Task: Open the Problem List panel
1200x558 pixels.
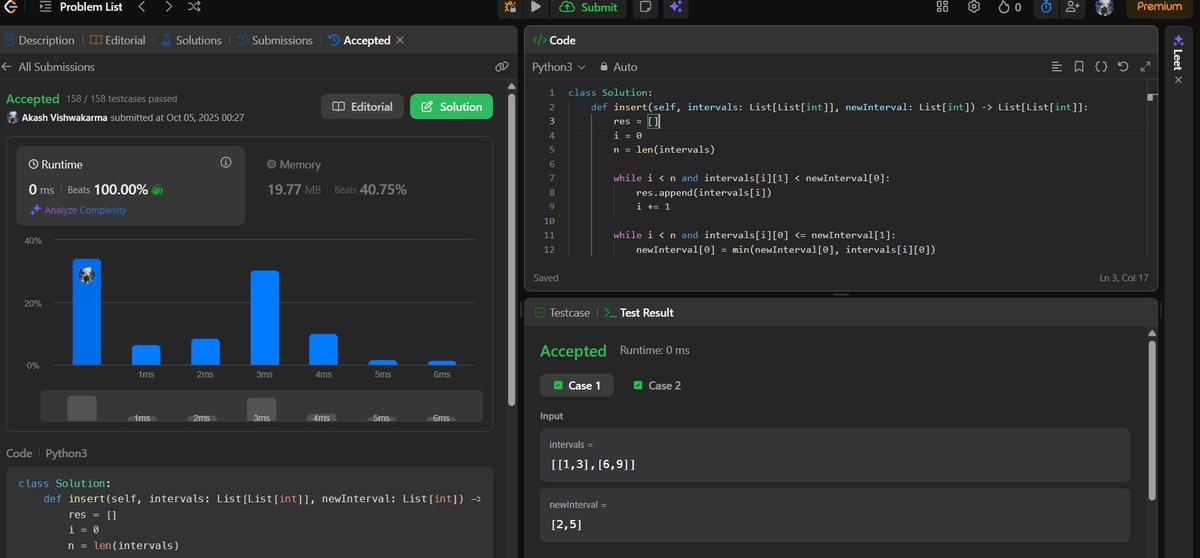Action: pos(80,7)
